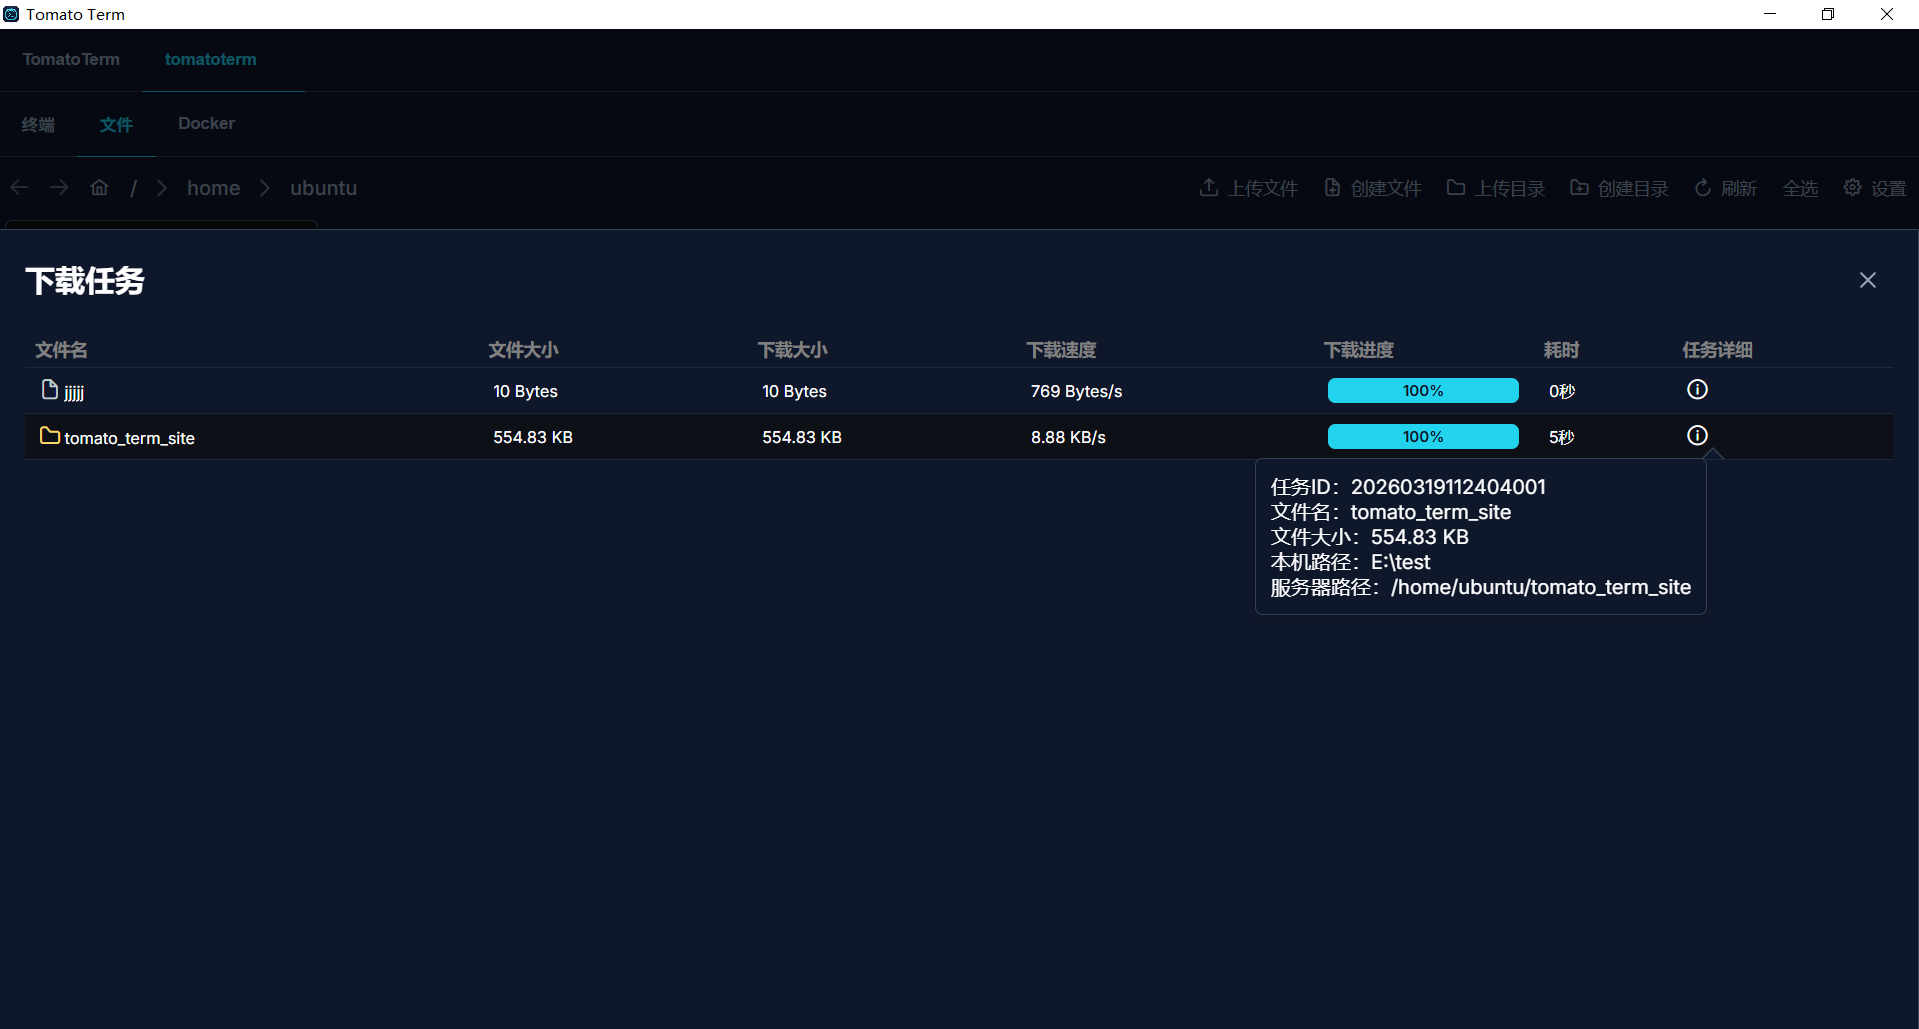Switch to the terminal tab
Screen dimensions: 1919x1029
tap(38, 124)
